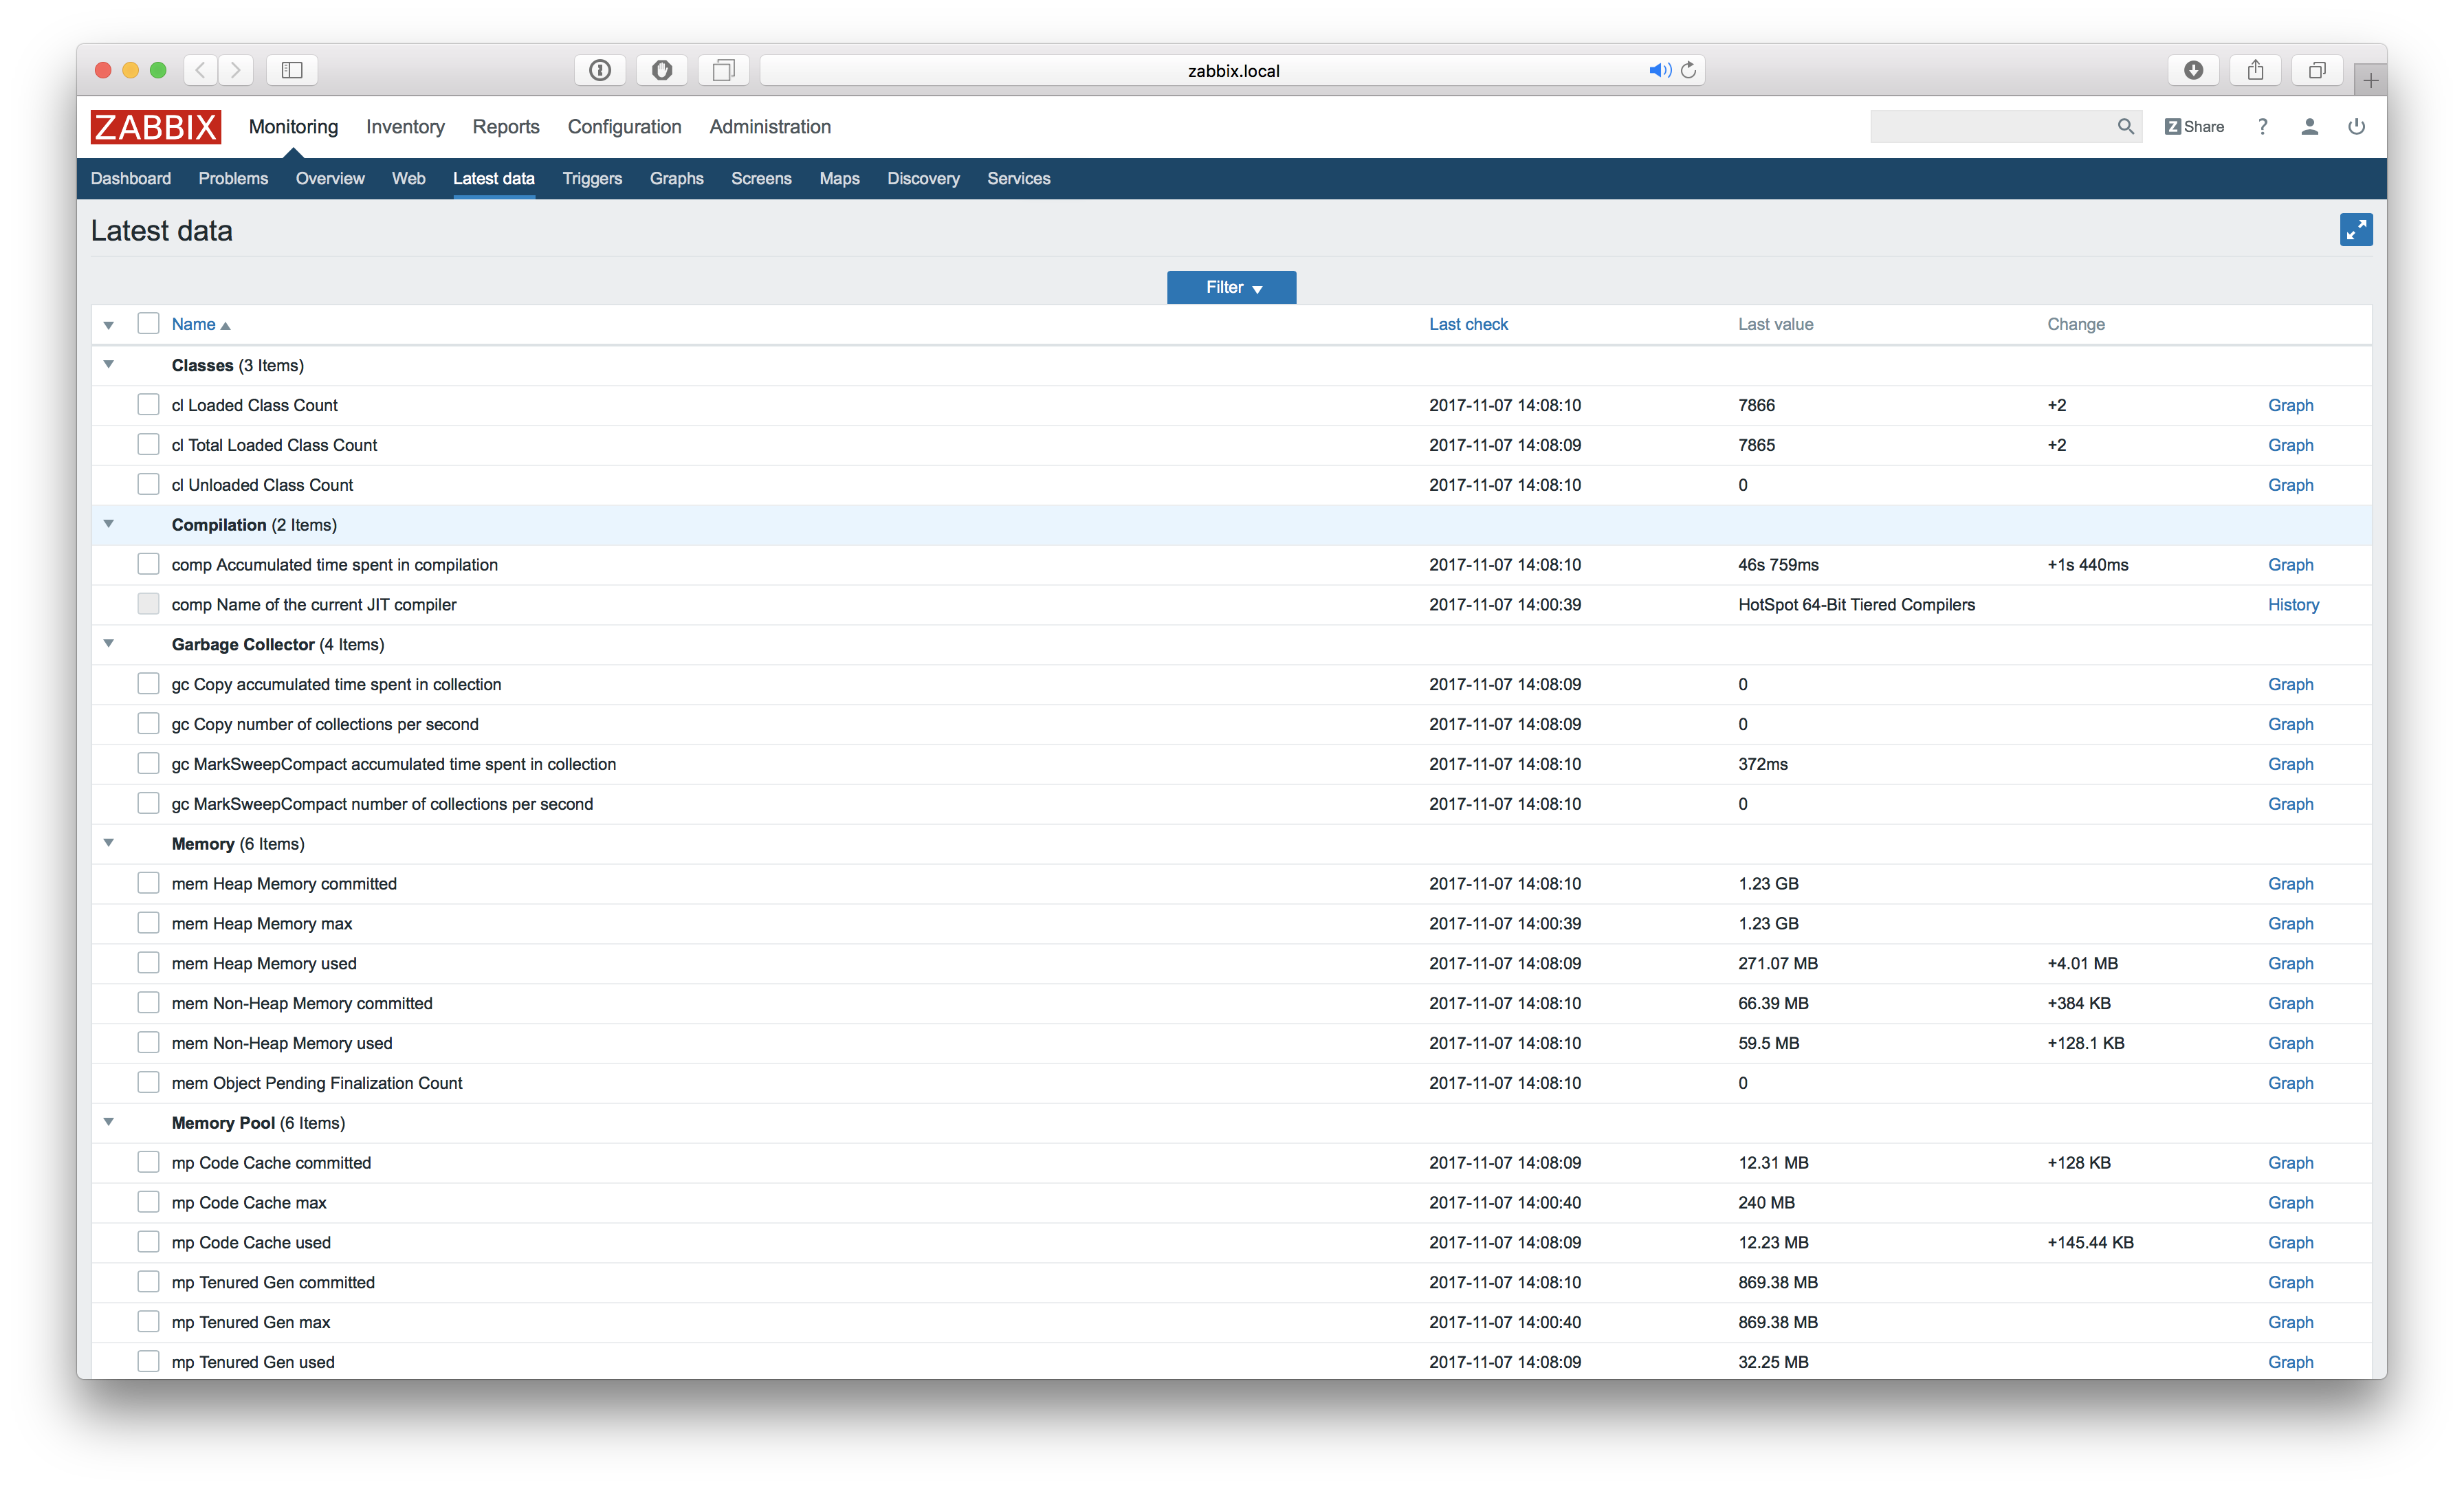Collapse the Memory Pool section
2464x1489 pixels.
pyautogui.click(x=109, y=1123)
